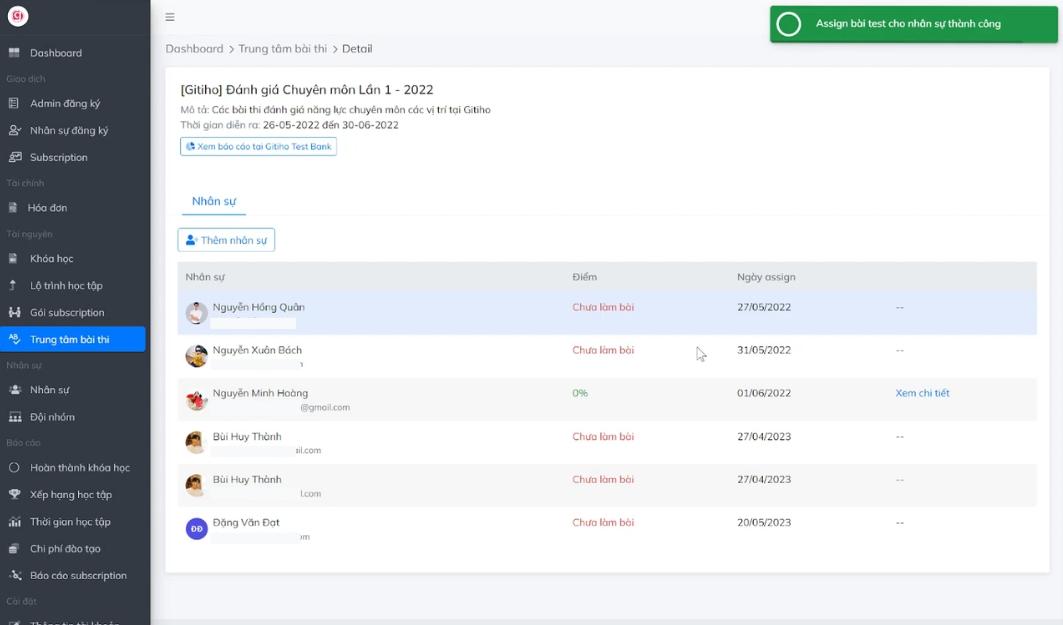This screenshot has height=625, width=1063.
Task: Click Nguyễn Xuân Bách's avatar
Action: (196, 356)
